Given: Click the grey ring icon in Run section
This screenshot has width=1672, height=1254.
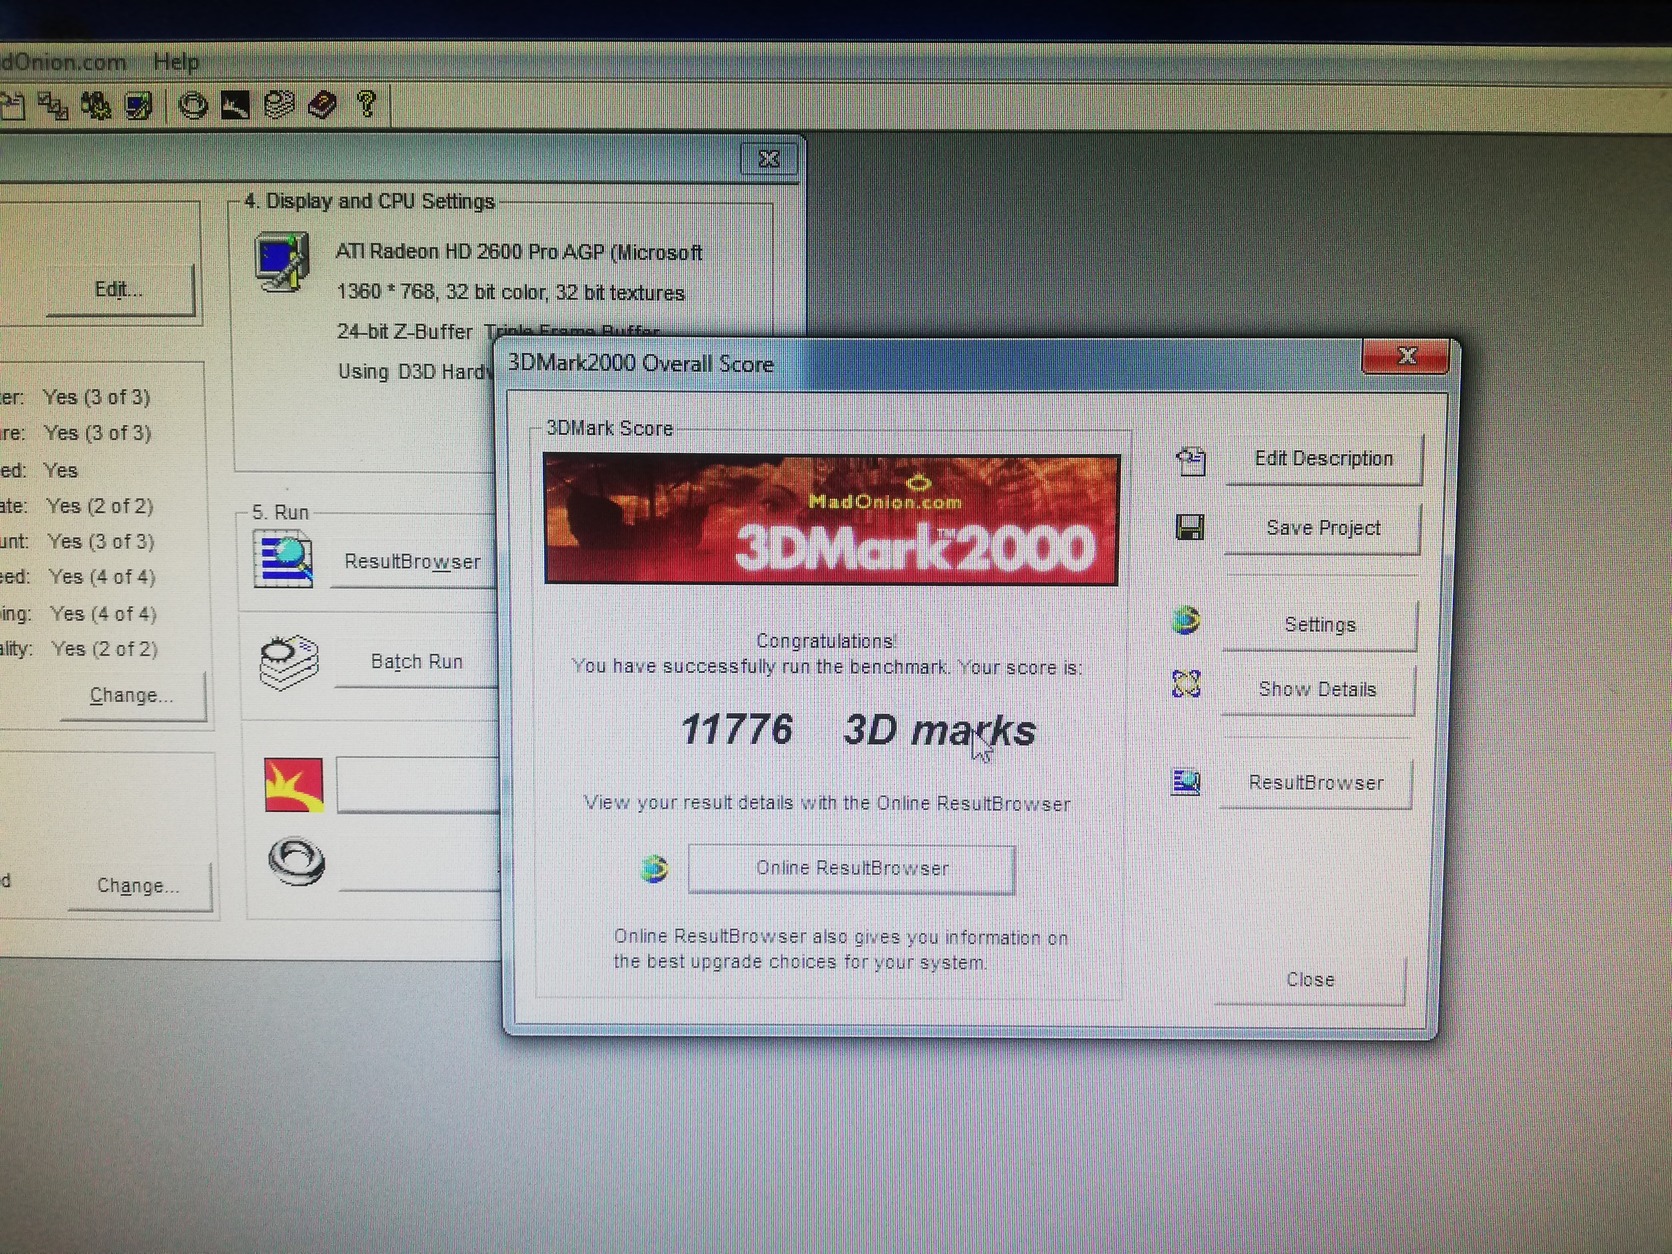Looking at the screenshot, I should (x=297, y=861).
